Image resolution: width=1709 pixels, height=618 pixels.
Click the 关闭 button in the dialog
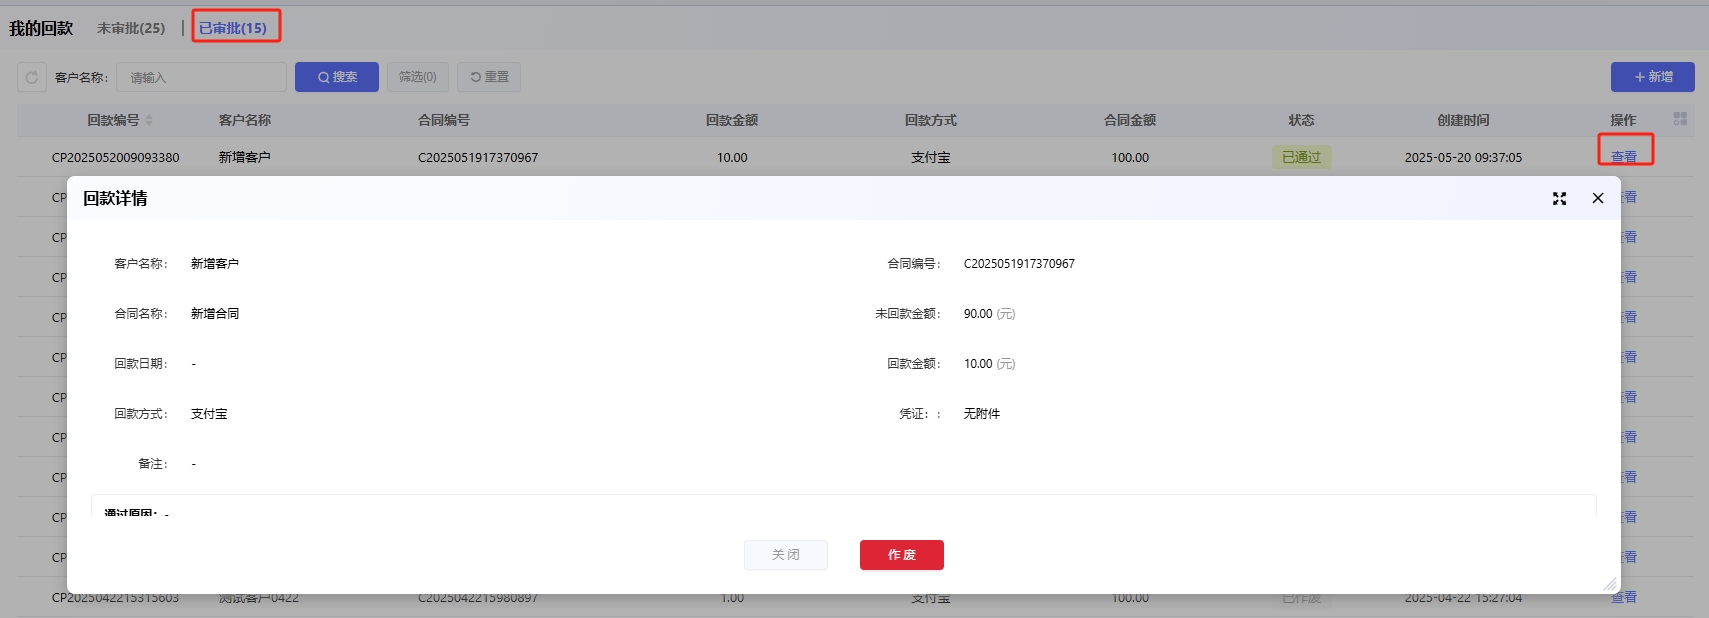tap(785, 555)
